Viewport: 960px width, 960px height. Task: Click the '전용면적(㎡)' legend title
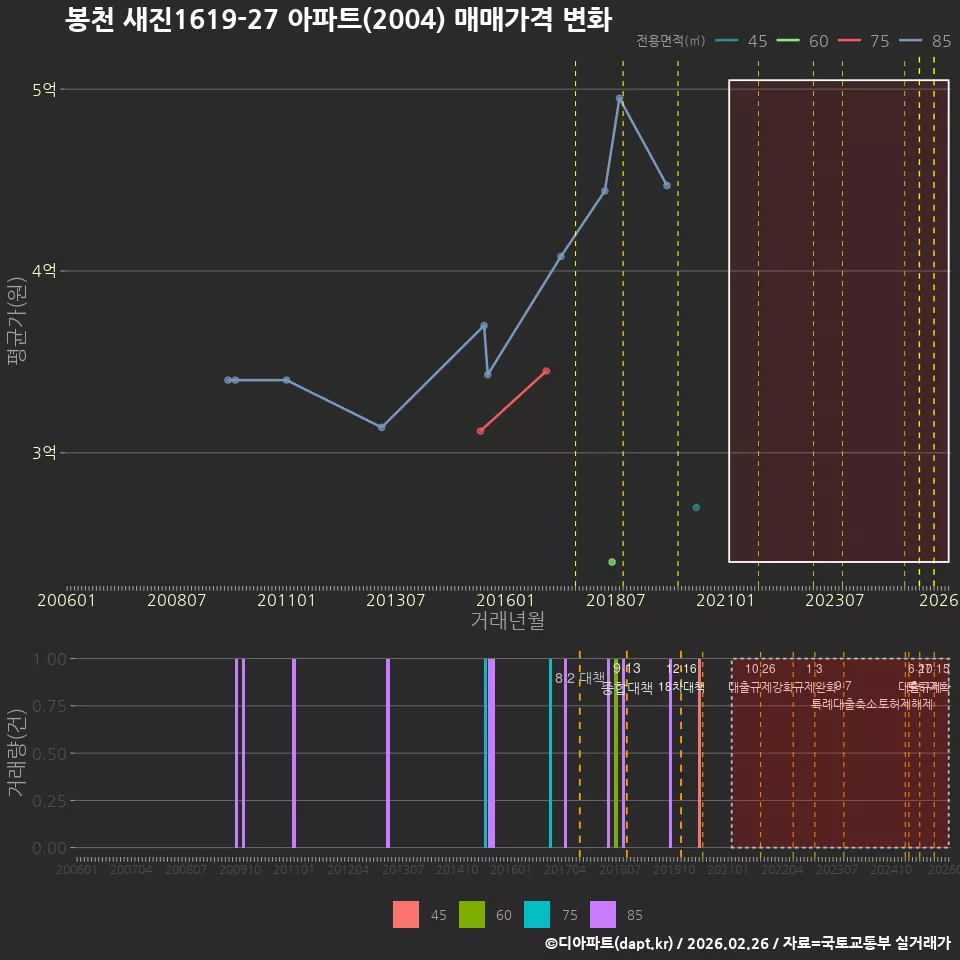pyautogui.click(x=670, y=41)
